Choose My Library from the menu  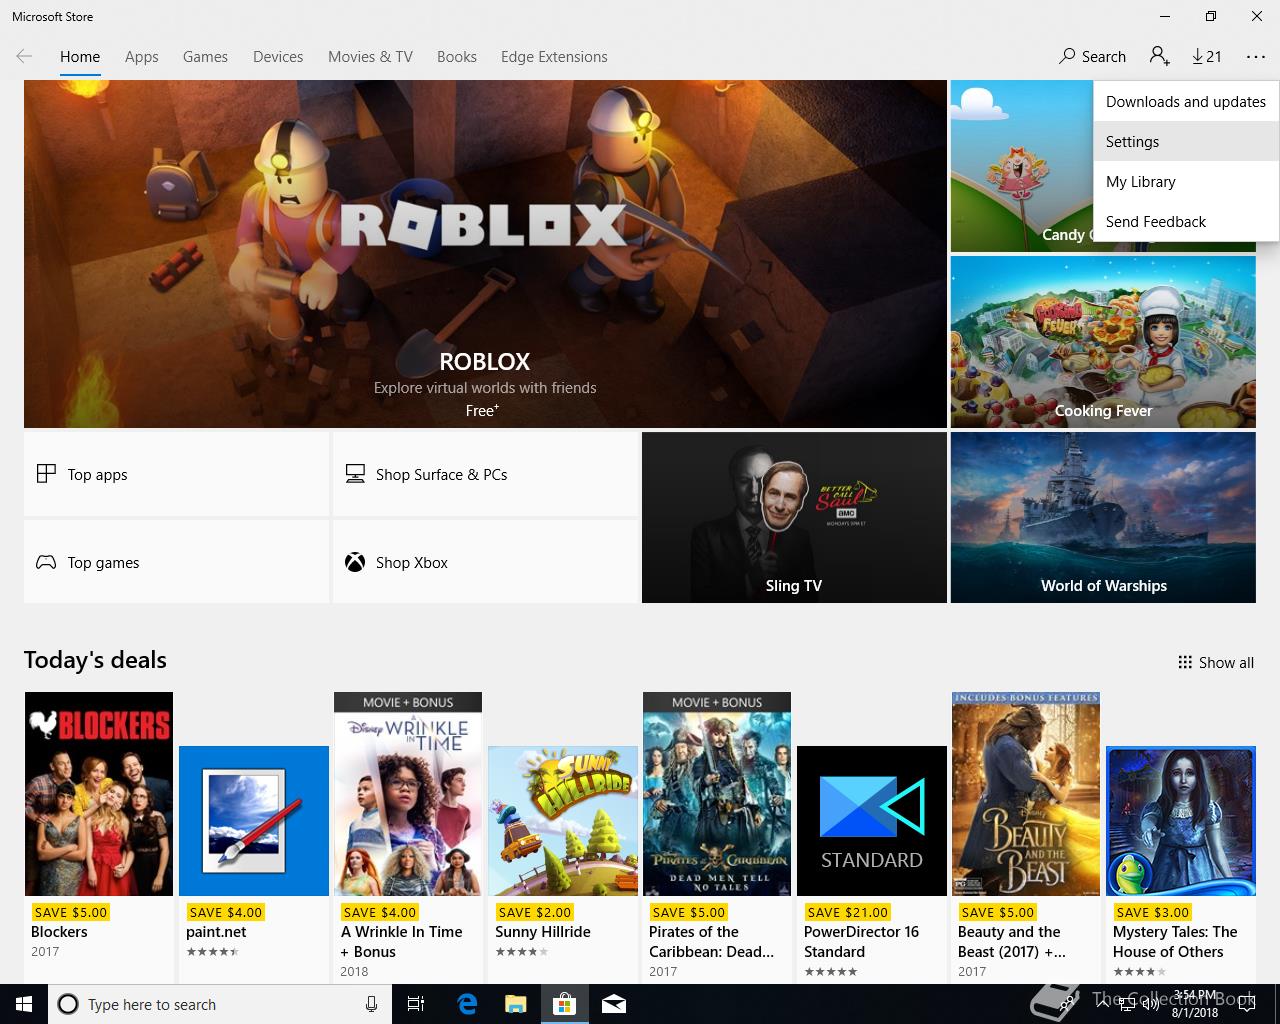tap(1186, 182)
